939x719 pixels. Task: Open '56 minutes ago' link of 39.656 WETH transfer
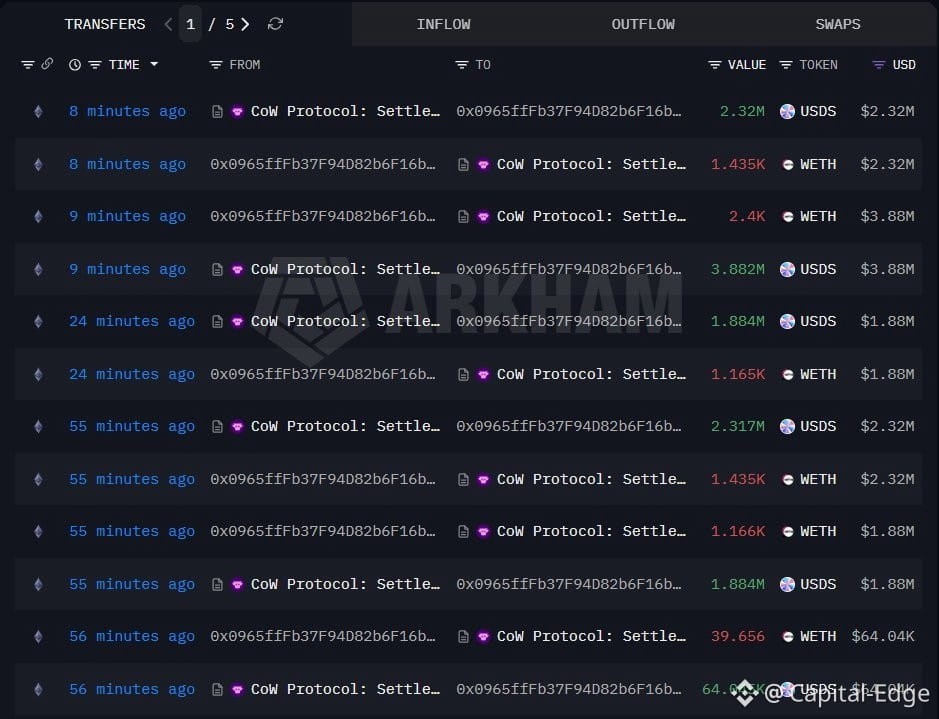132,636
